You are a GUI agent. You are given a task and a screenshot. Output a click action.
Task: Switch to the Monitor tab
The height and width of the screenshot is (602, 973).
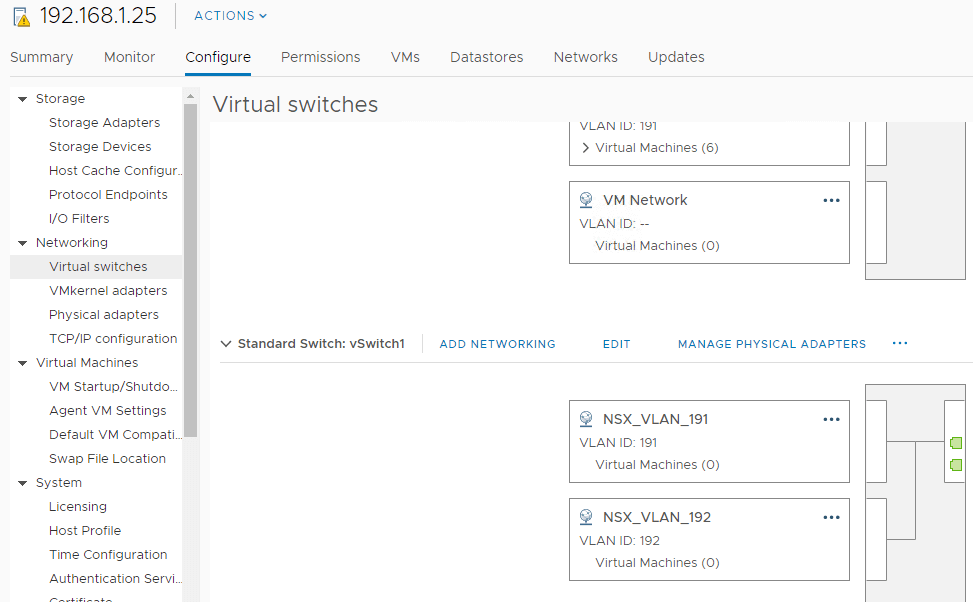tap(129, 57)
